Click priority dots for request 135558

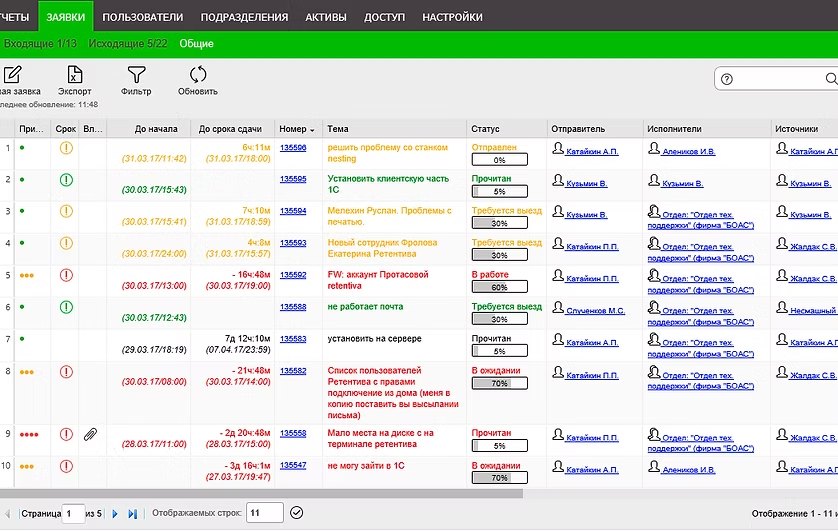[x=29, y=434]
